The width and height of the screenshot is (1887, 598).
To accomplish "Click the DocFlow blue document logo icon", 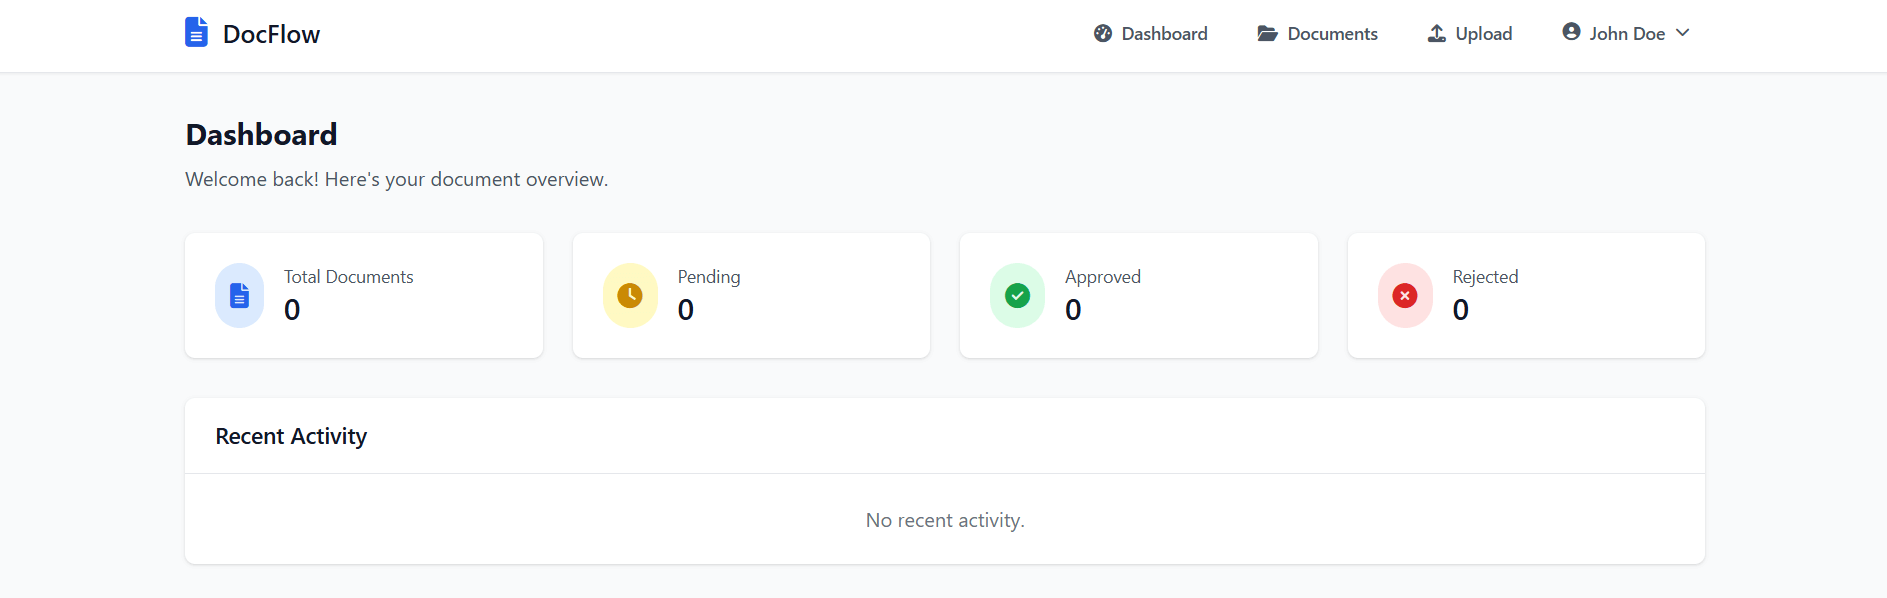I will [x=196, y=32].
